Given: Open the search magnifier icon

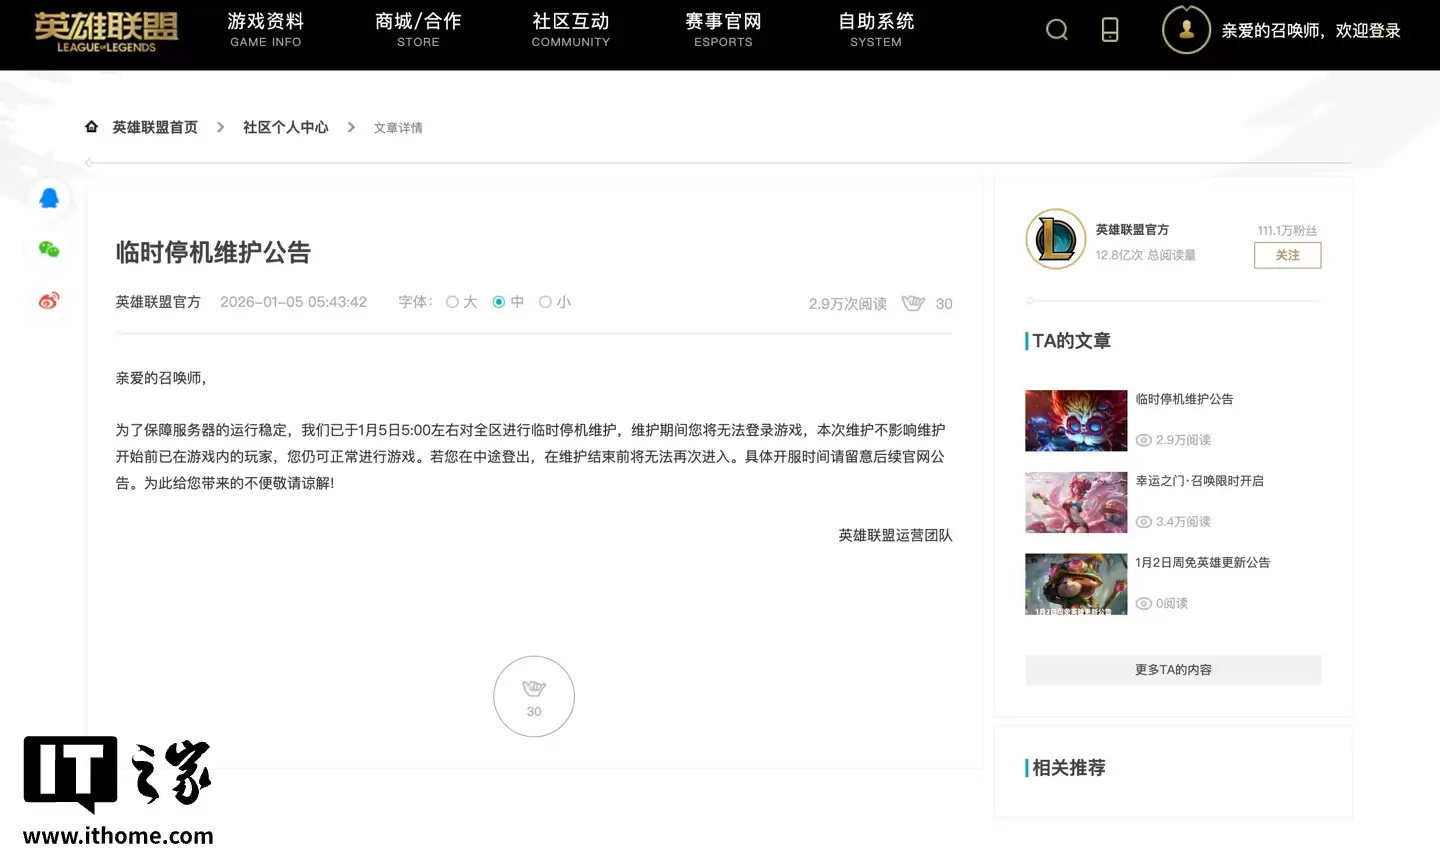Looking at the screenshot, I should tap(1057, 30).
